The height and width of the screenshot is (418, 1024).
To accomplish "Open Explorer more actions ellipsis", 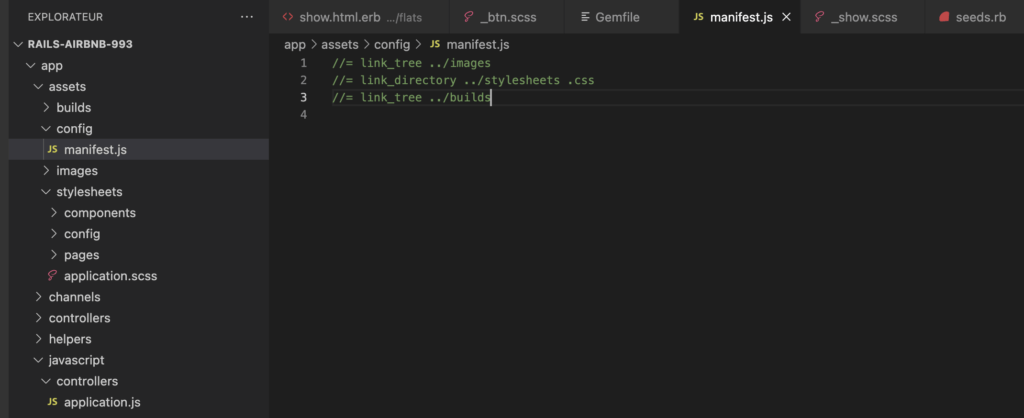I will coord(247,17).
